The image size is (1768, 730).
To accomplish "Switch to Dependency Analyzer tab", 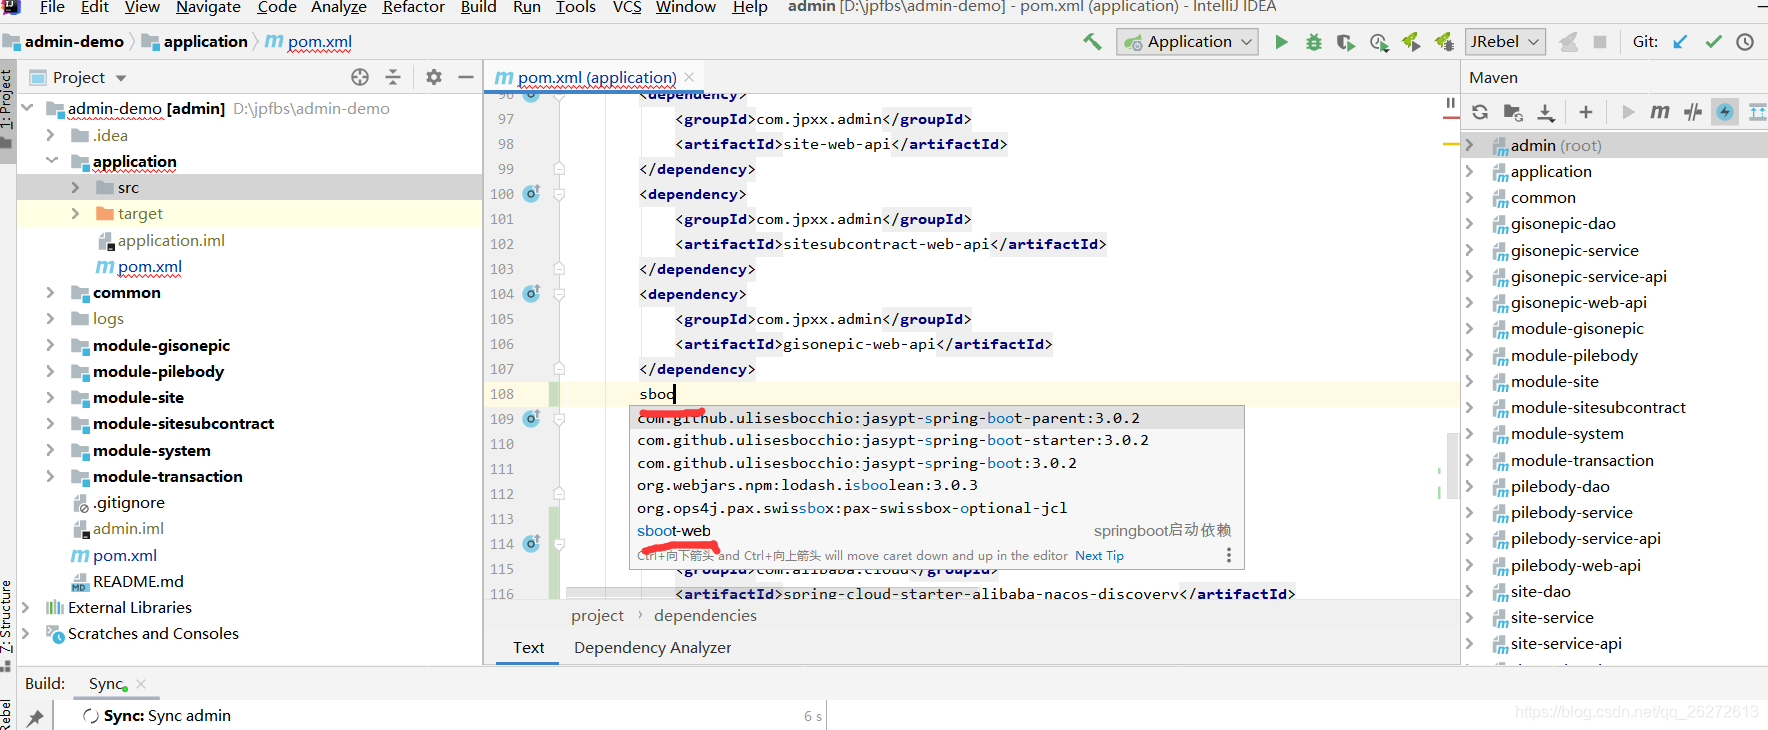I will tap(652, 647).
